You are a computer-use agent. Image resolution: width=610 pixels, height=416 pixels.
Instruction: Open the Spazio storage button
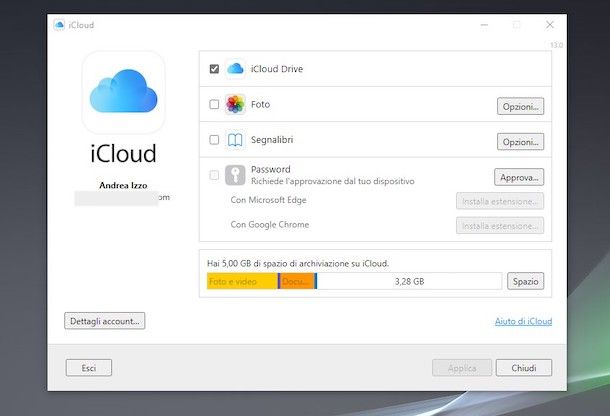tap(525, 281)
